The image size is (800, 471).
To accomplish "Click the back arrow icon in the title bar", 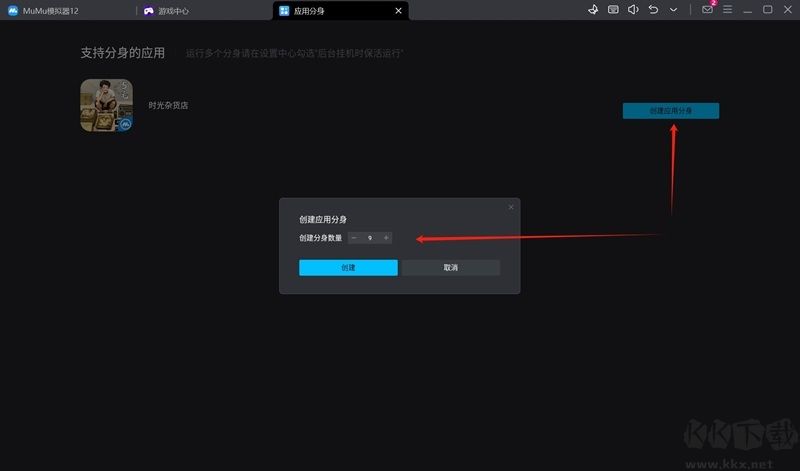I will [653, 10].
